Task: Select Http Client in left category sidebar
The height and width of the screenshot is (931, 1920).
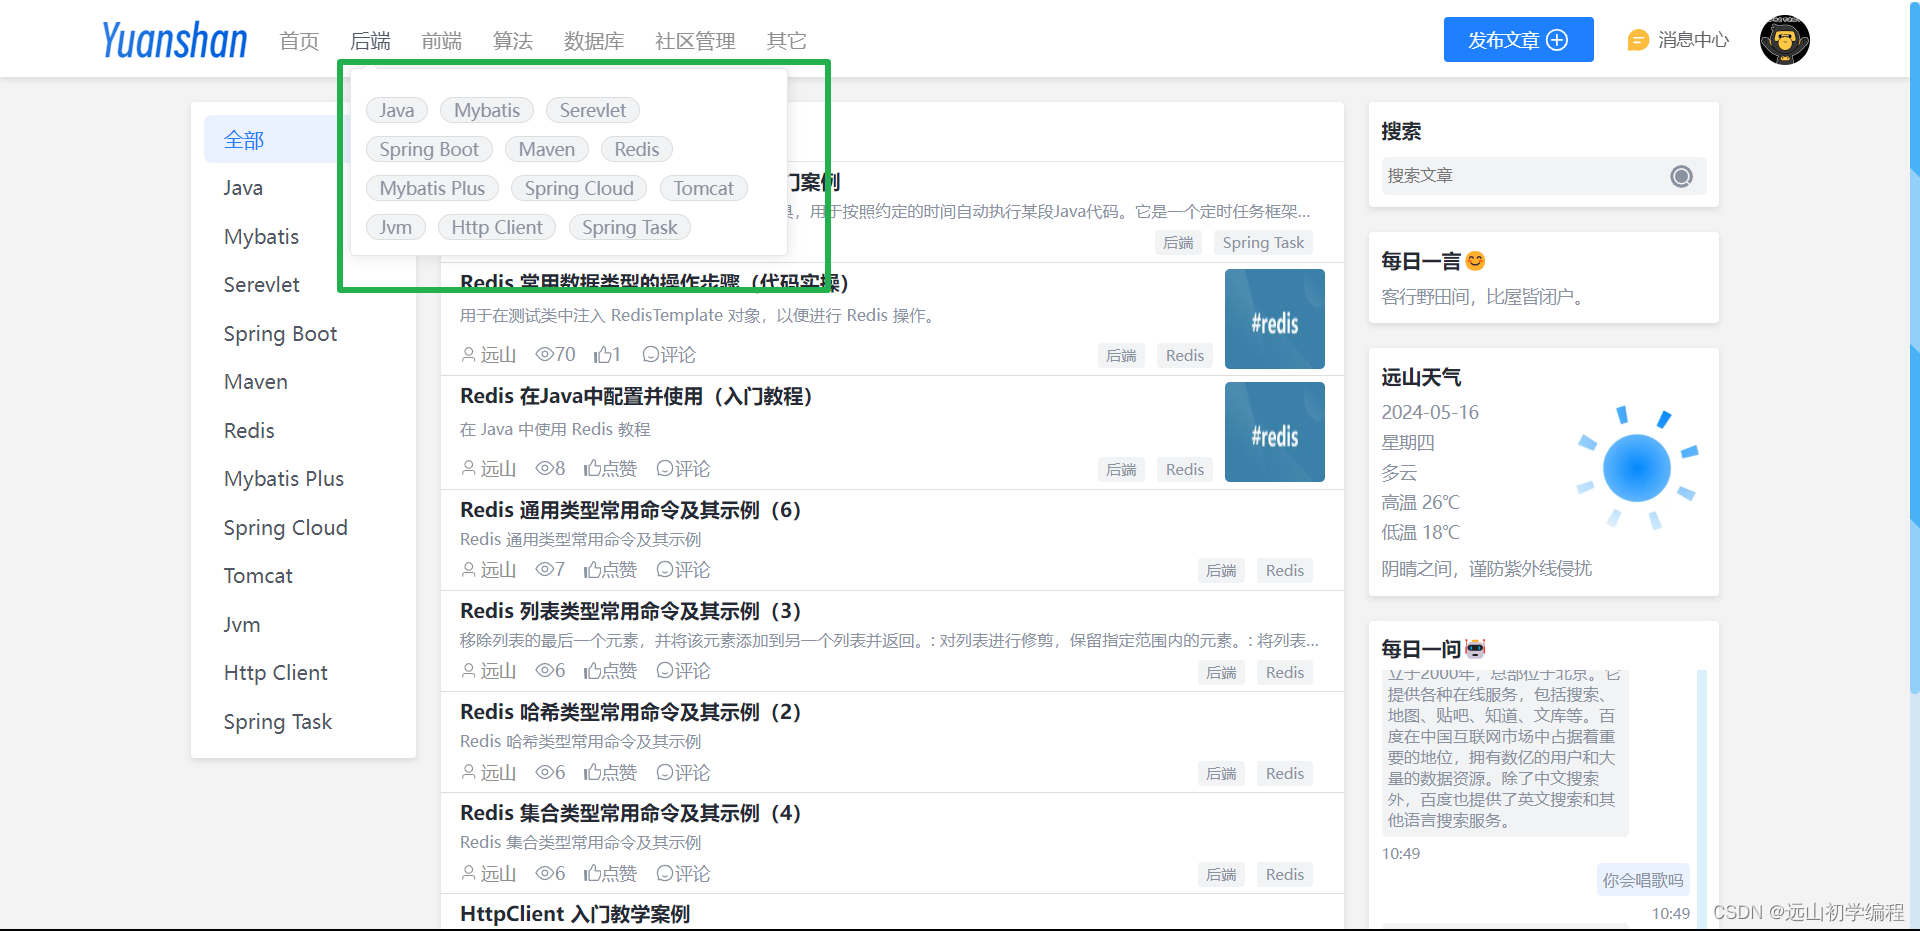Action: click(x=276, y=673)
